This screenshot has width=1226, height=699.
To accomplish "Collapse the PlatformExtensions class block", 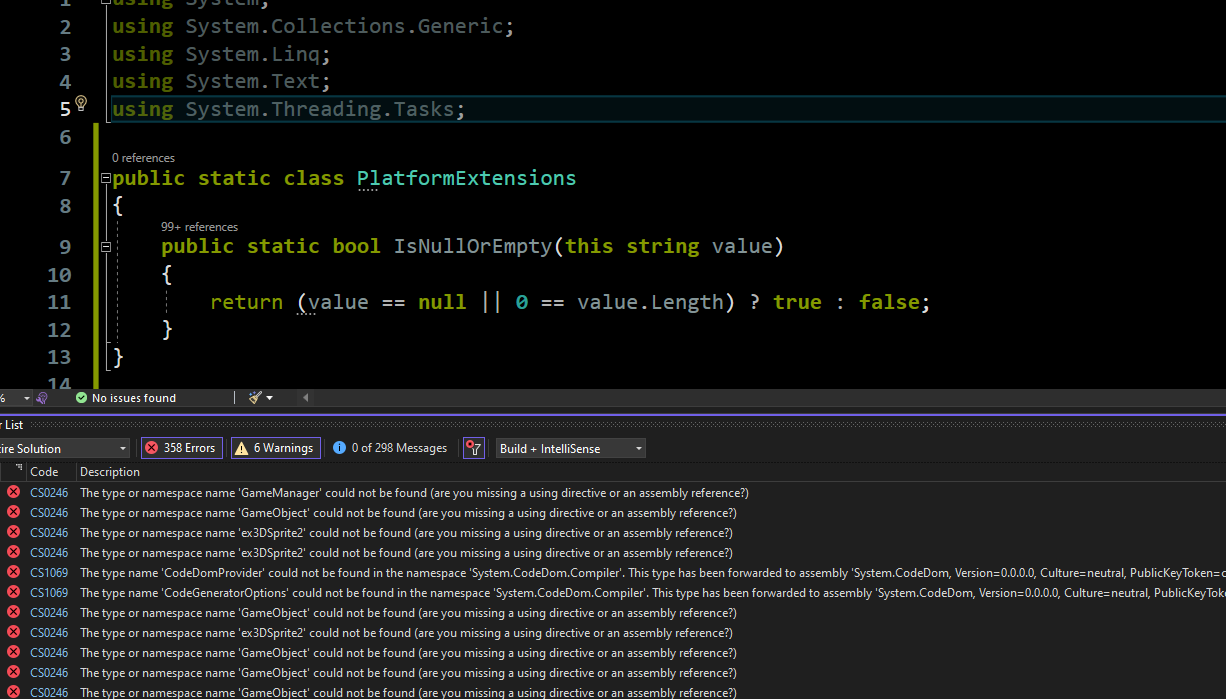I will point(106,179).
